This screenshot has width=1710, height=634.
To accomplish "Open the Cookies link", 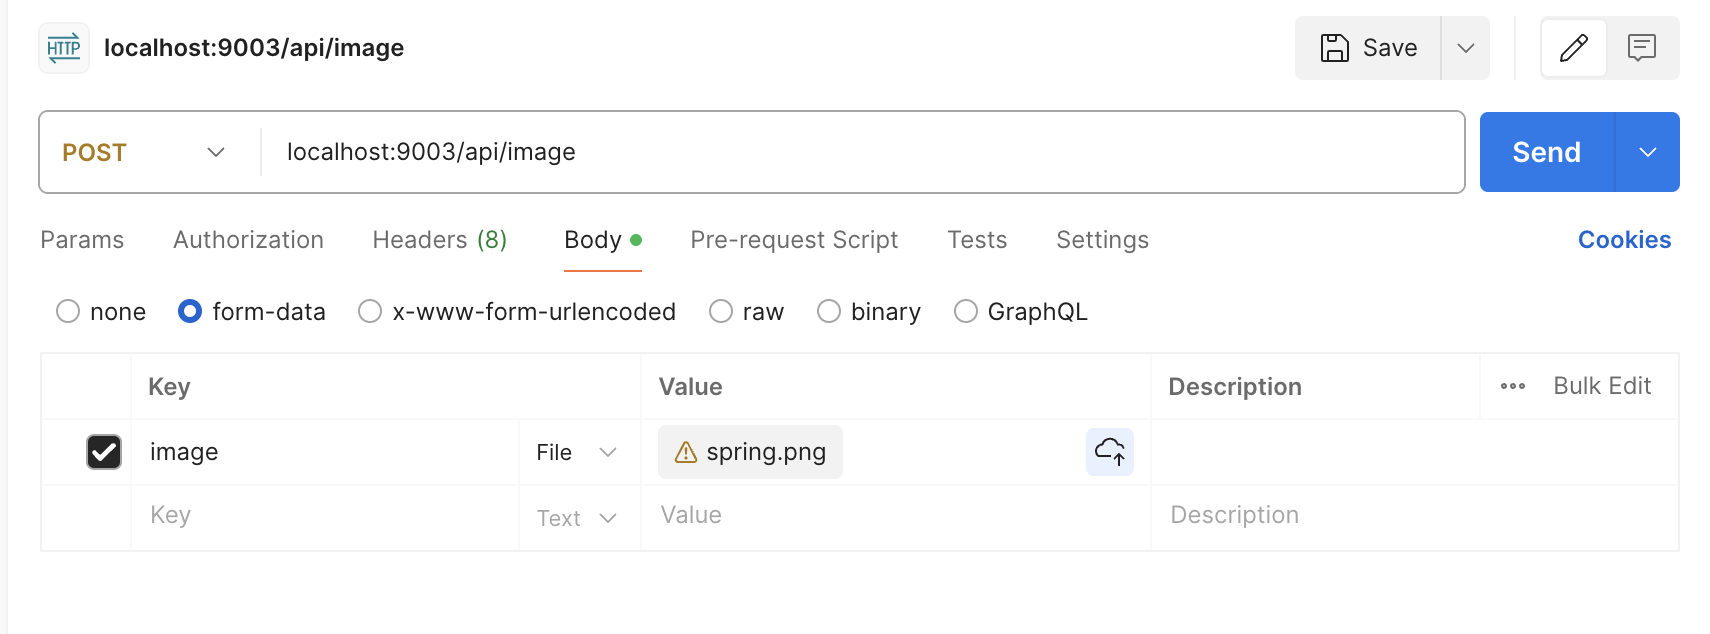I will [1624, 240].
